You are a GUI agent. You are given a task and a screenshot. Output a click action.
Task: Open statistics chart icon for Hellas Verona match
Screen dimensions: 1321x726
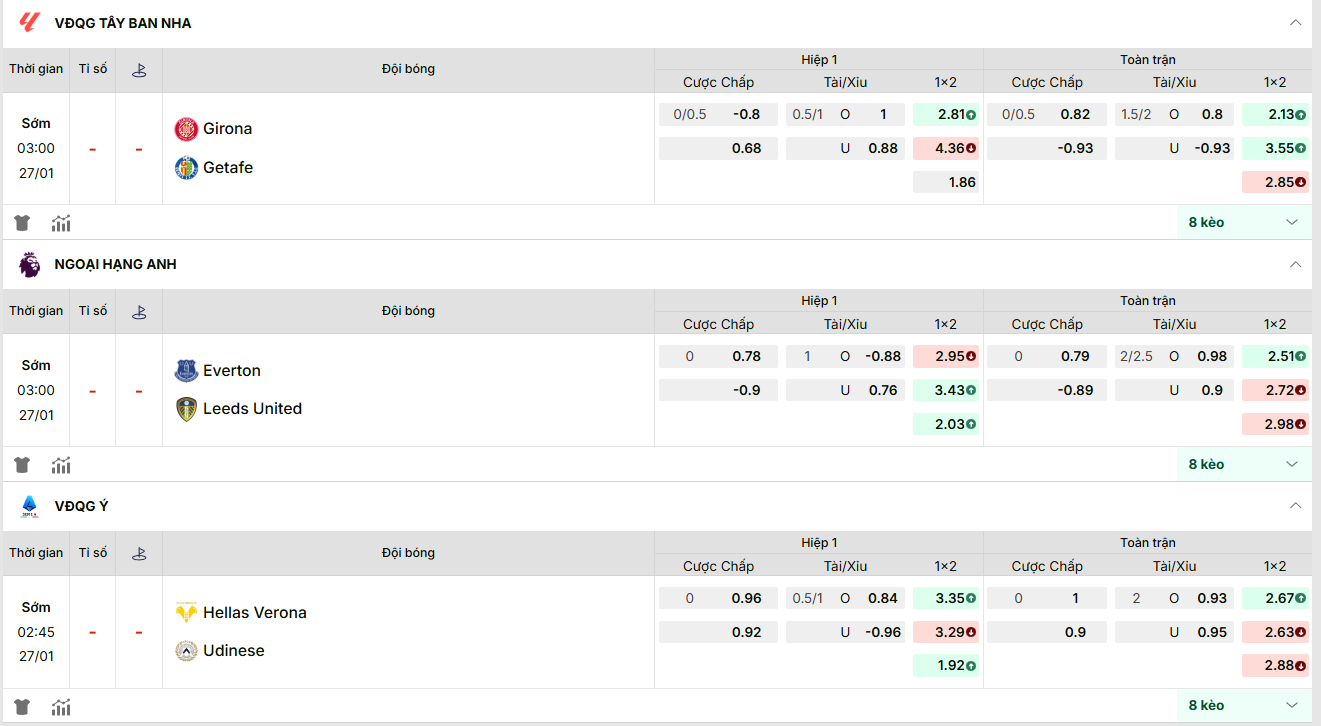coord(61,707)
